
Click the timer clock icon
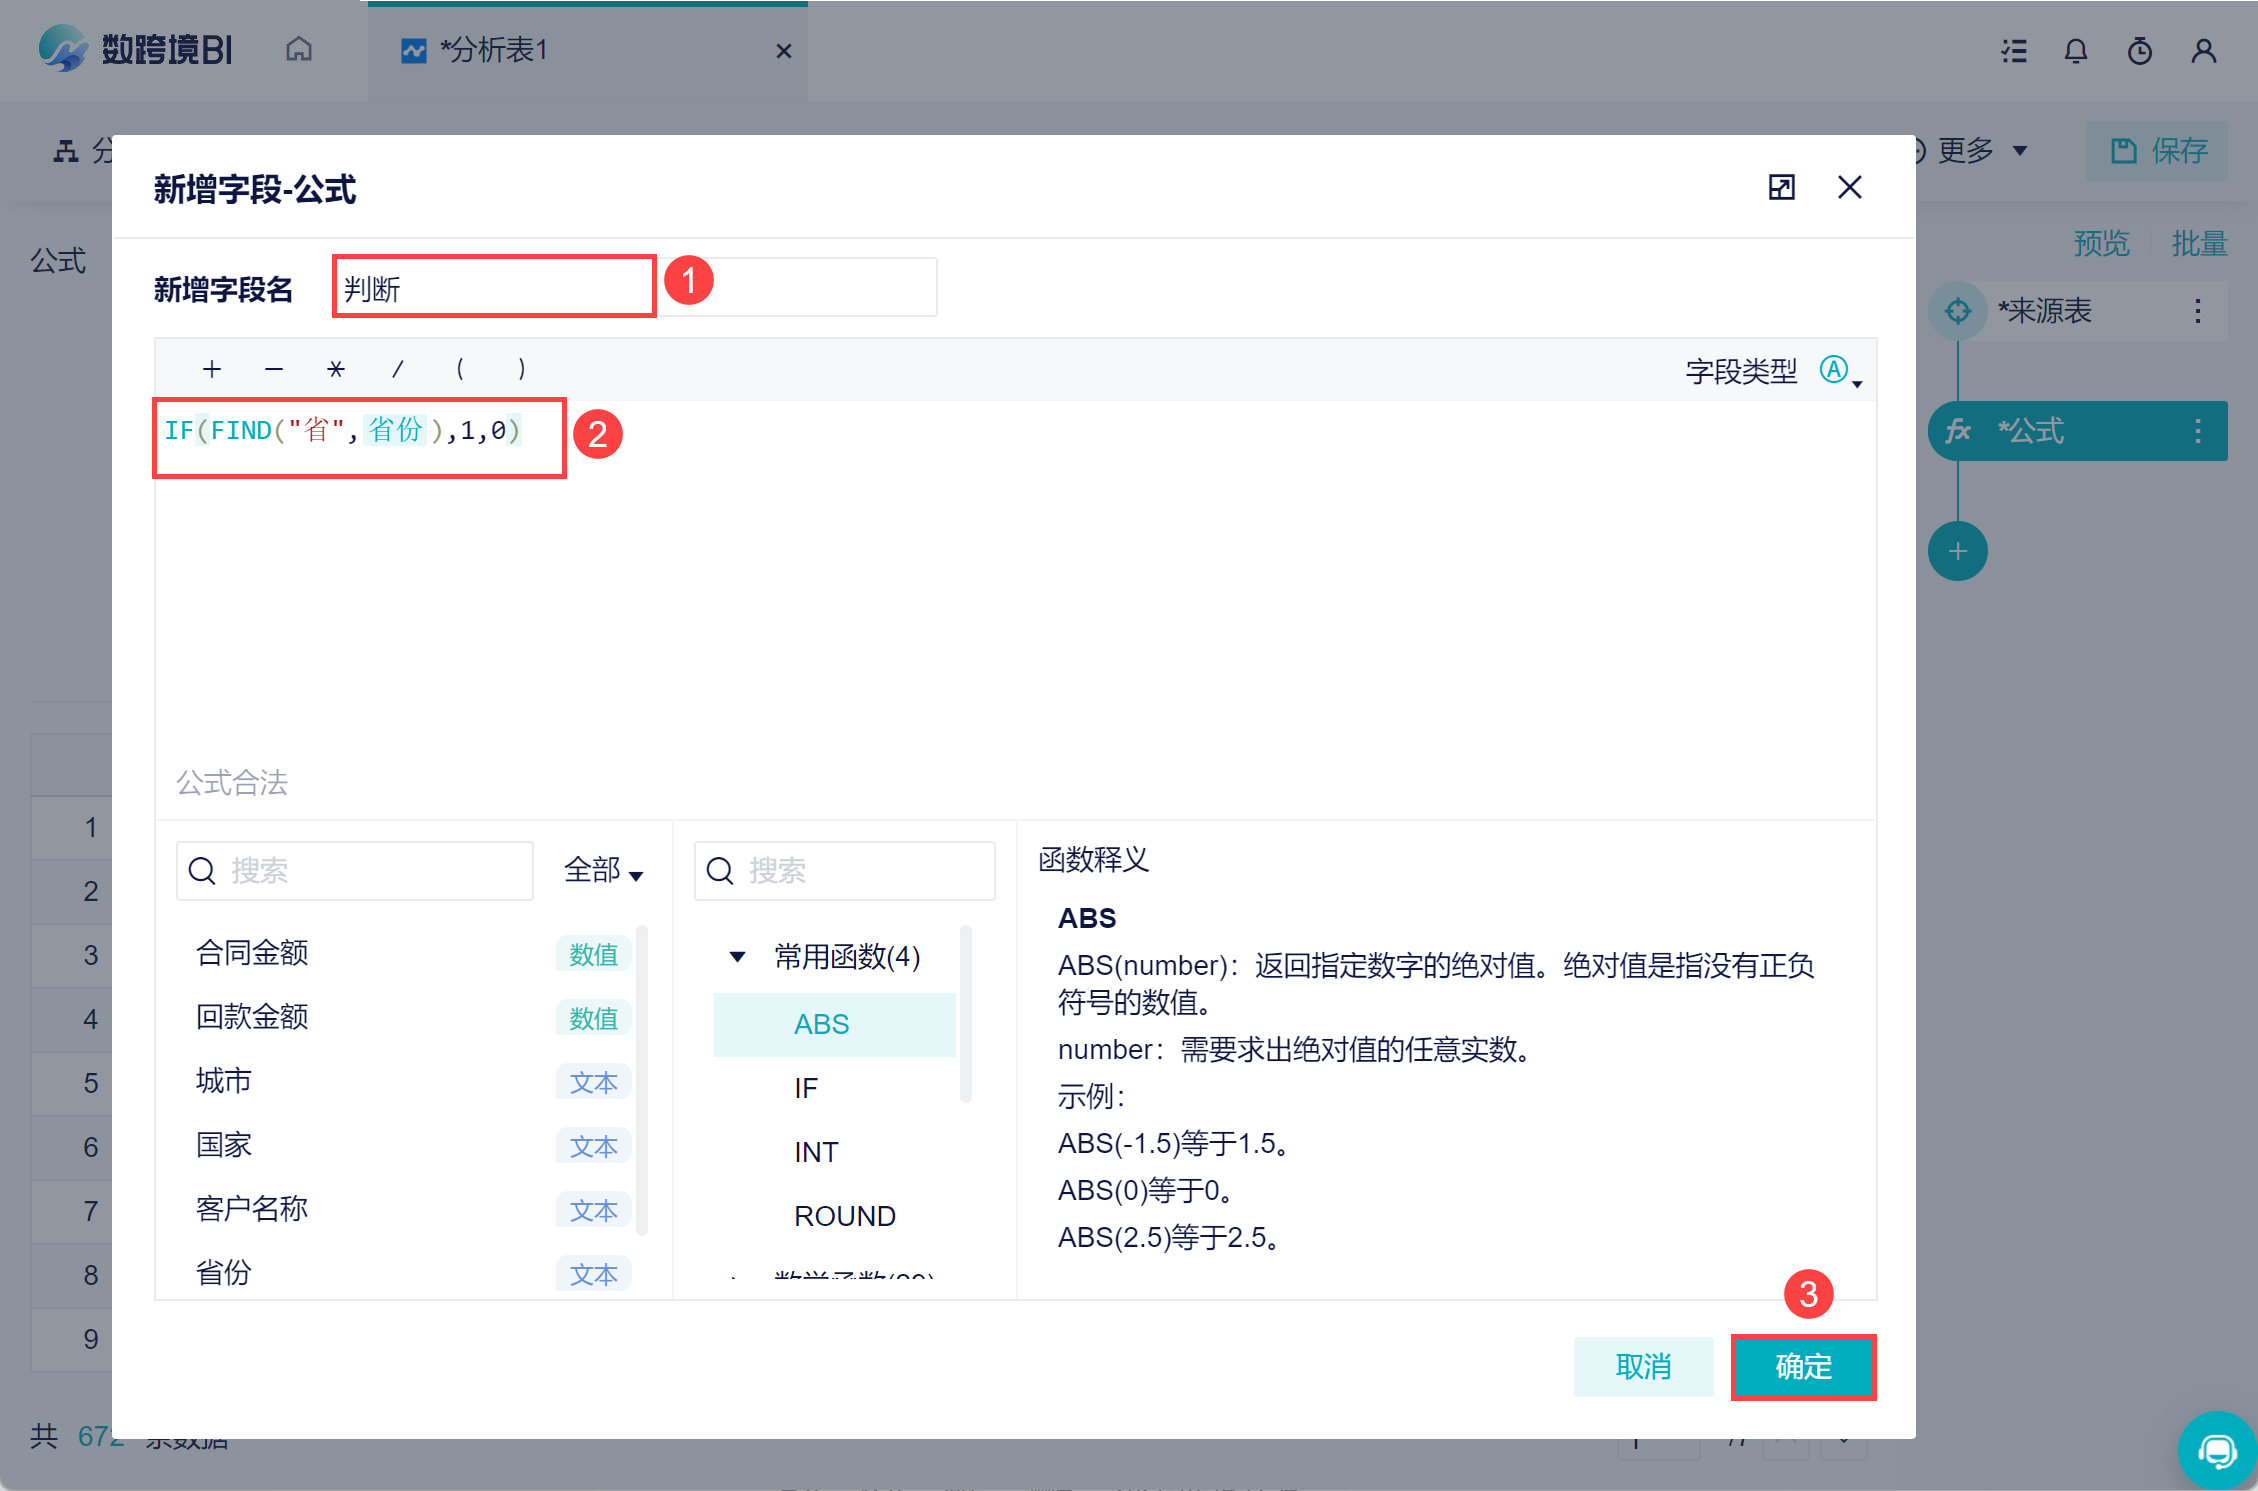[2139, 51]
